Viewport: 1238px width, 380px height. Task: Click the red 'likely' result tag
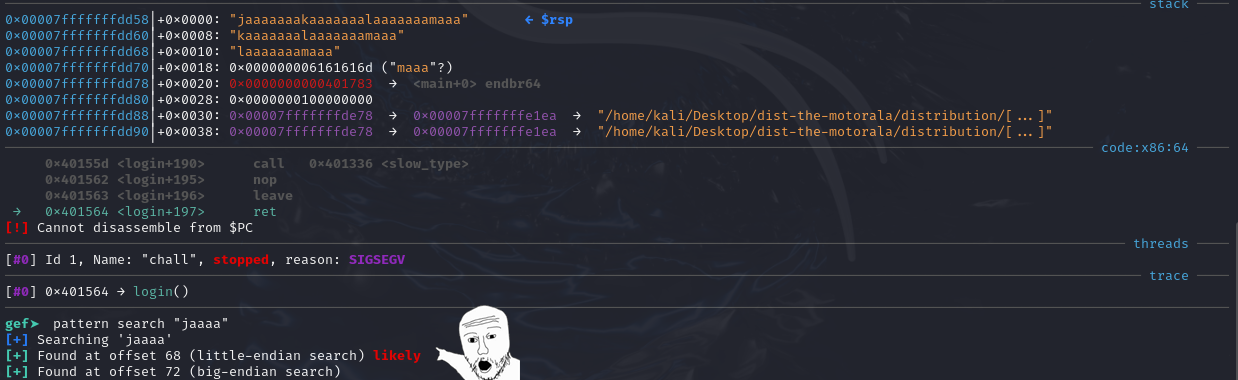[x=396, y=356]
